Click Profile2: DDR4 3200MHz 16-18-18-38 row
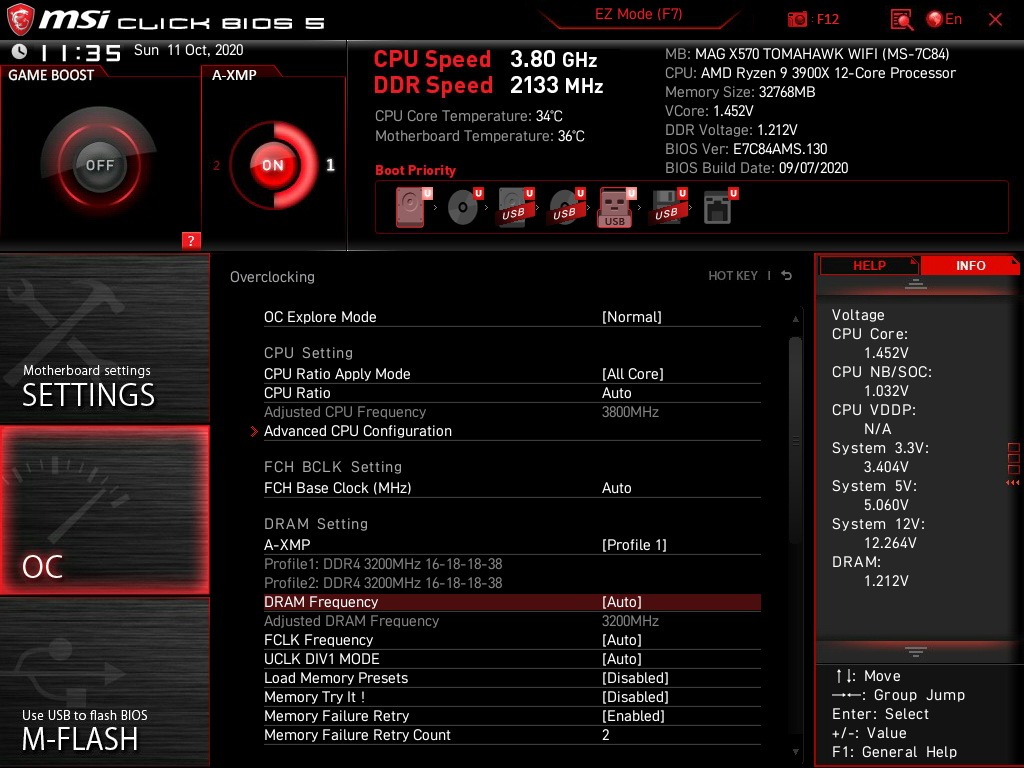 (383, 583)
